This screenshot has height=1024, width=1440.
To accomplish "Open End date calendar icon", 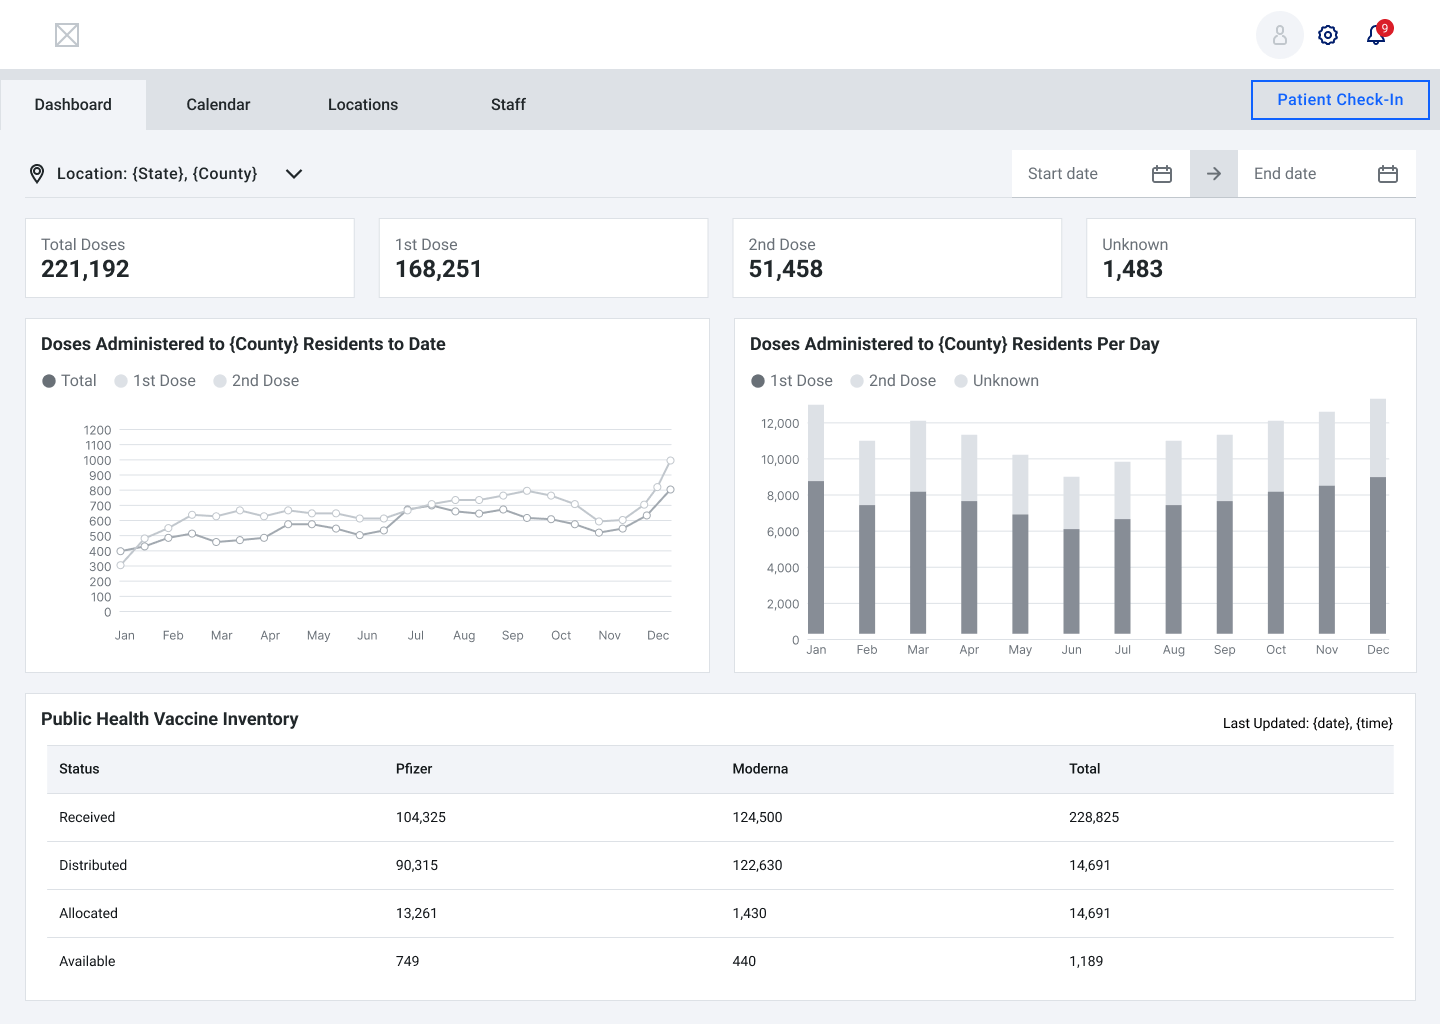I will 1387,174.
